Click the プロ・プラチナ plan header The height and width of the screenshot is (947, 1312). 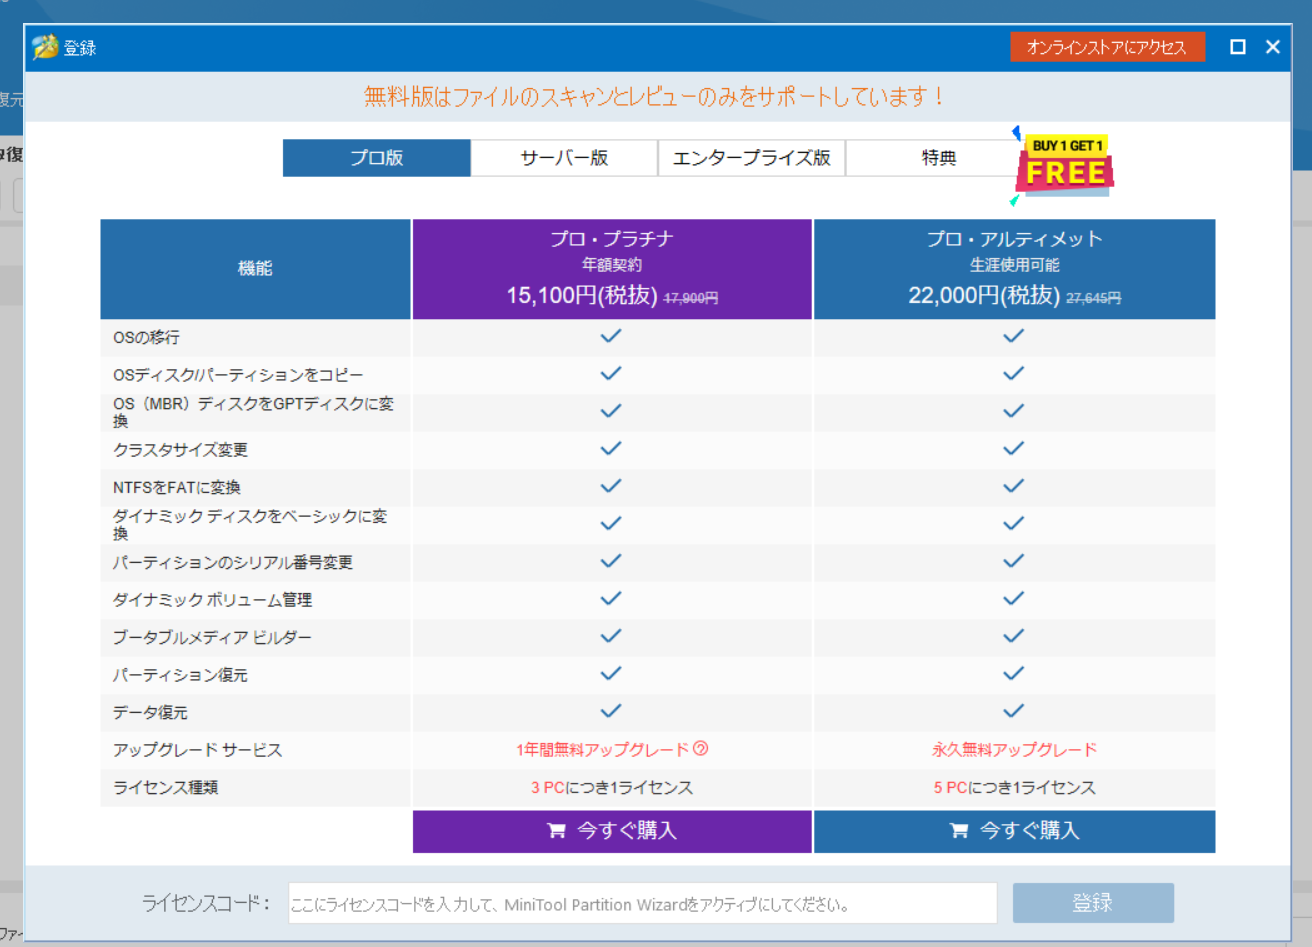(612, 269)
